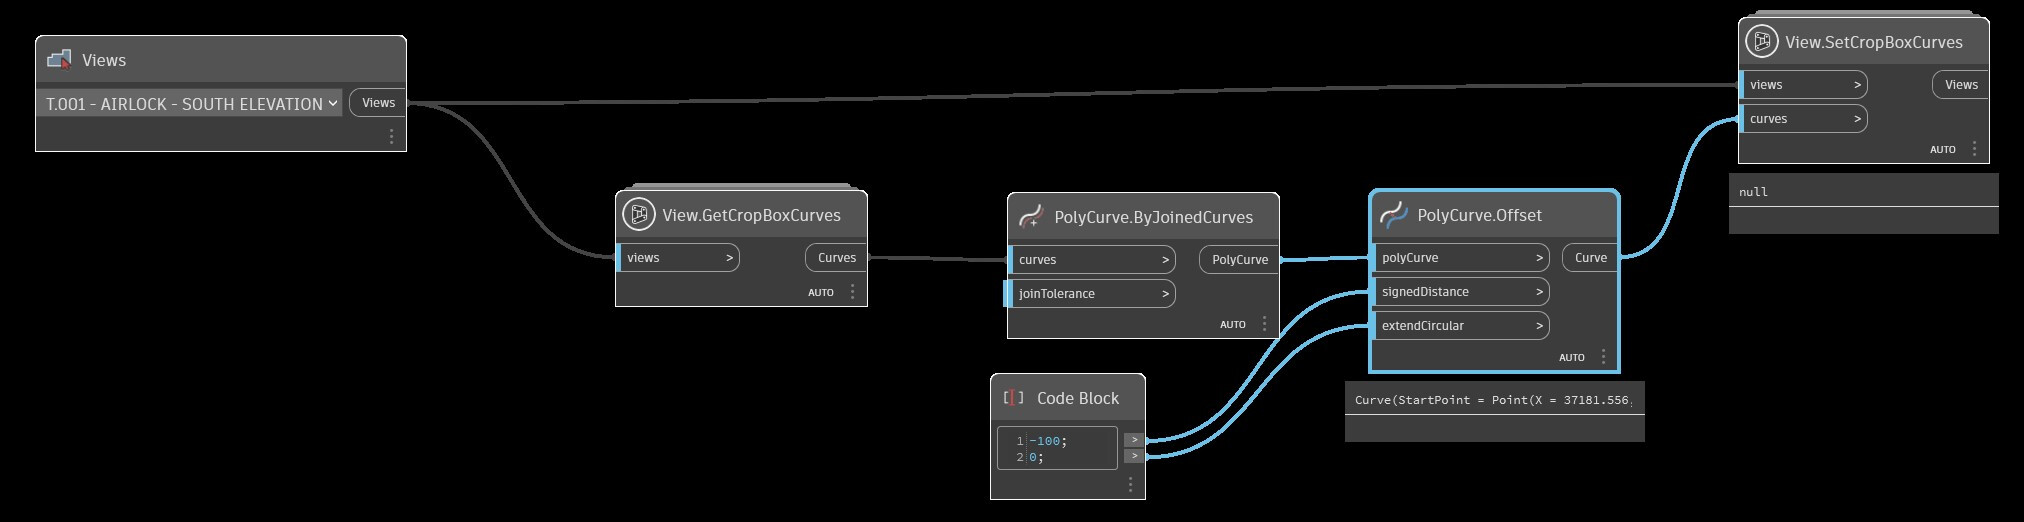Click the PolyCurve.ByJoinedCurves node icon
Viewport: 2024px width, 522px height.
tap(1030, 217)
